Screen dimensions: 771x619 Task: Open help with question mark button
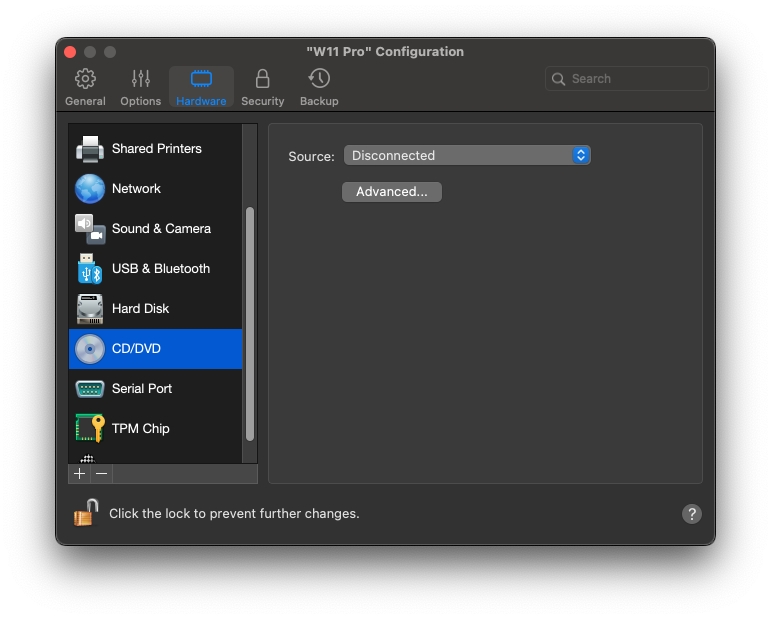[691, 514]
